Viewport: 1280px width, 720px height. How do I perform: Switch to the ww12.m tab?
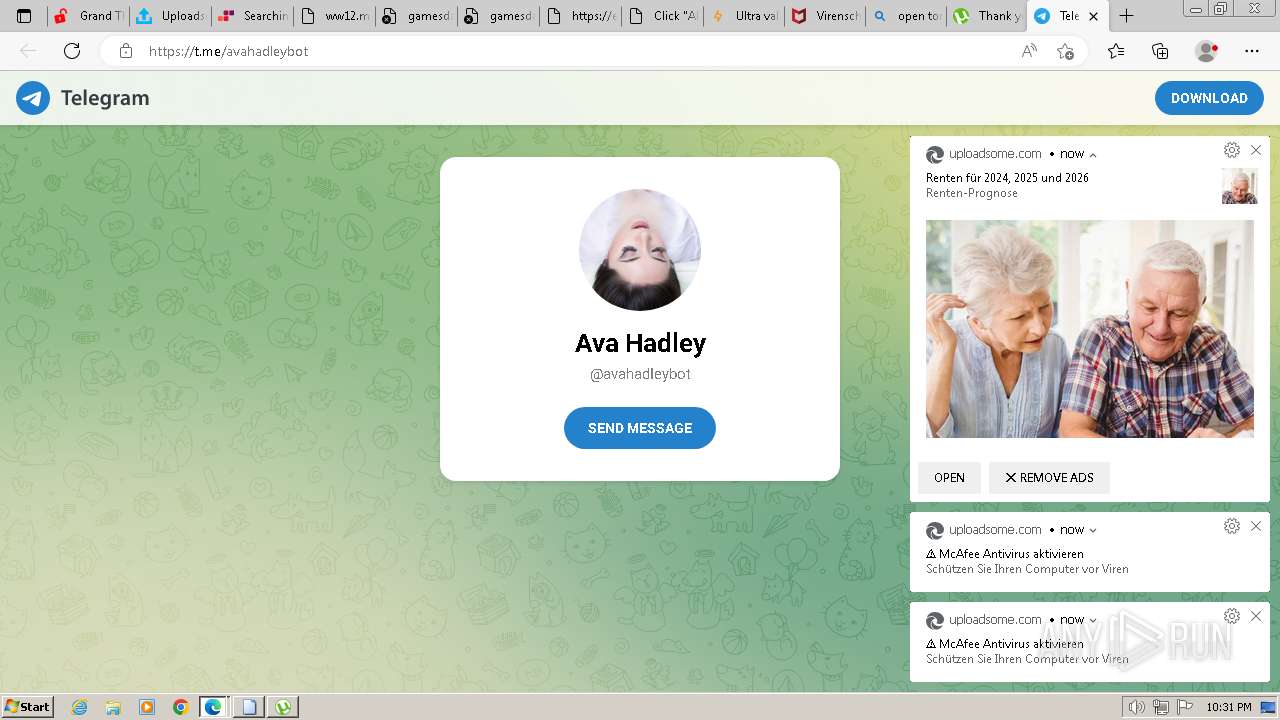[x=334, y=16]
